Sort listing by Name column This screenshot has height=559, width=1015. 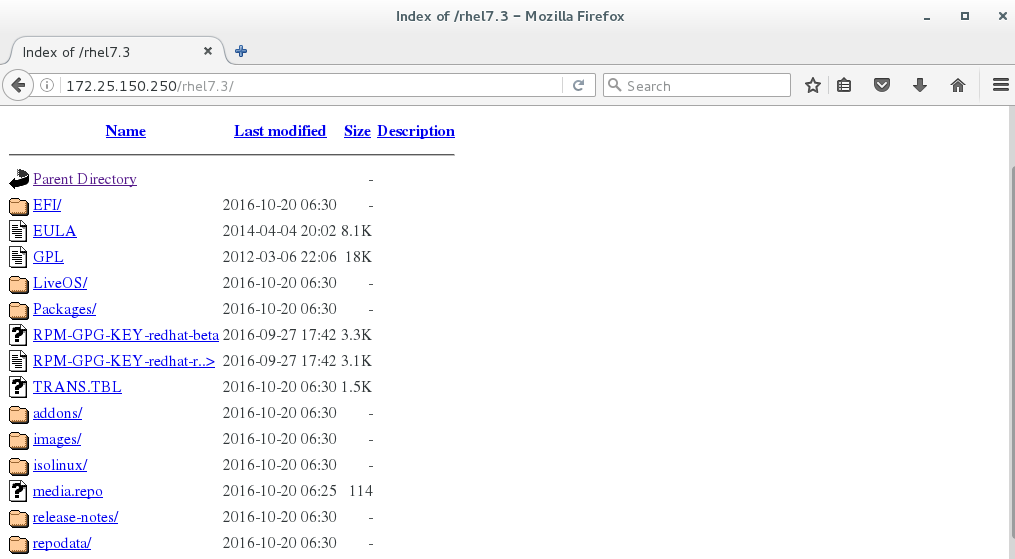tap(126, 131)
